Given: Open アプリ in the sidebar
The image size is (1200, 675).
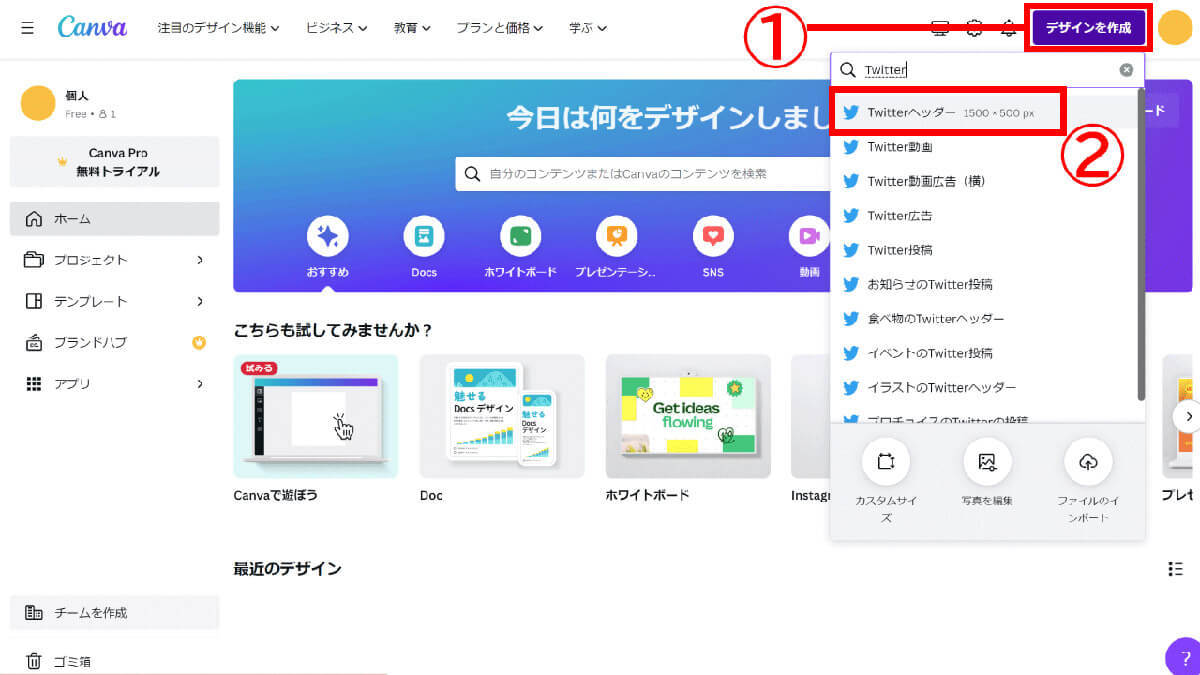Looking at the screenshot, I should coord(114,384).
